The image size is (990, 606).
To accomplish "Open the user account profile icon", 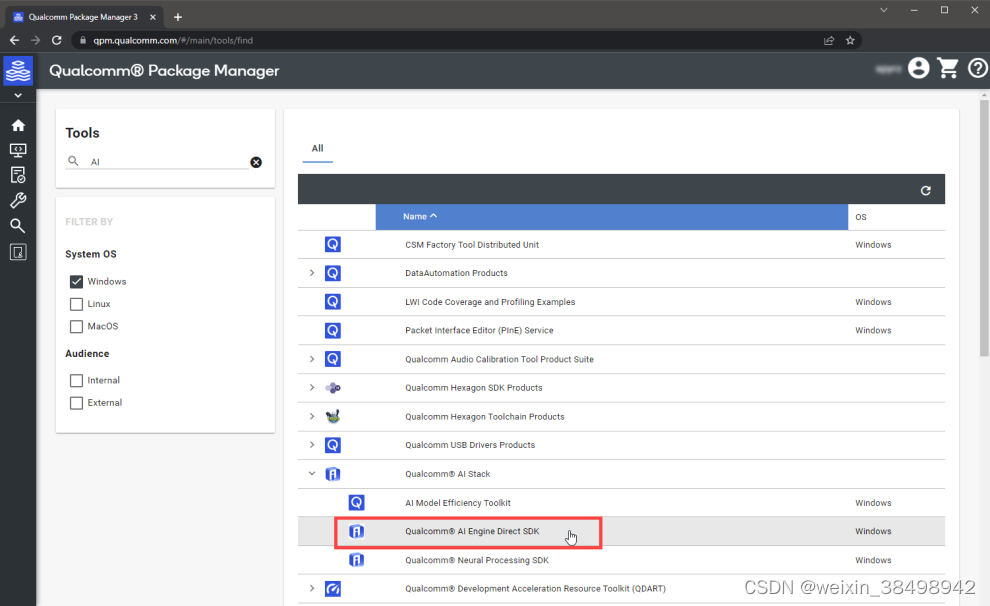I will [x=918, y=68].
